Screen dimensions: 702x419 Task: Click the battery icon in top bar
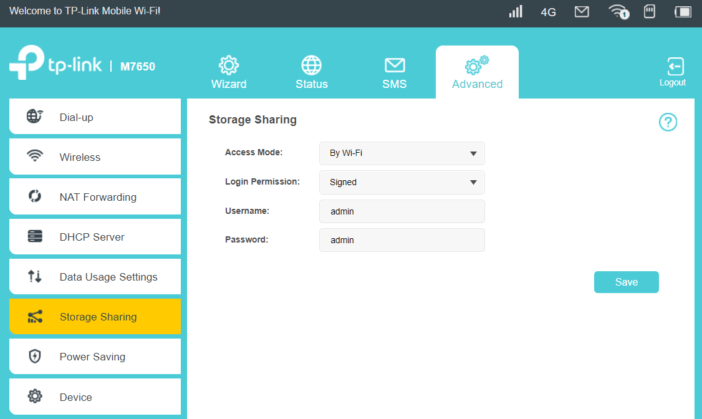[682, 12]
